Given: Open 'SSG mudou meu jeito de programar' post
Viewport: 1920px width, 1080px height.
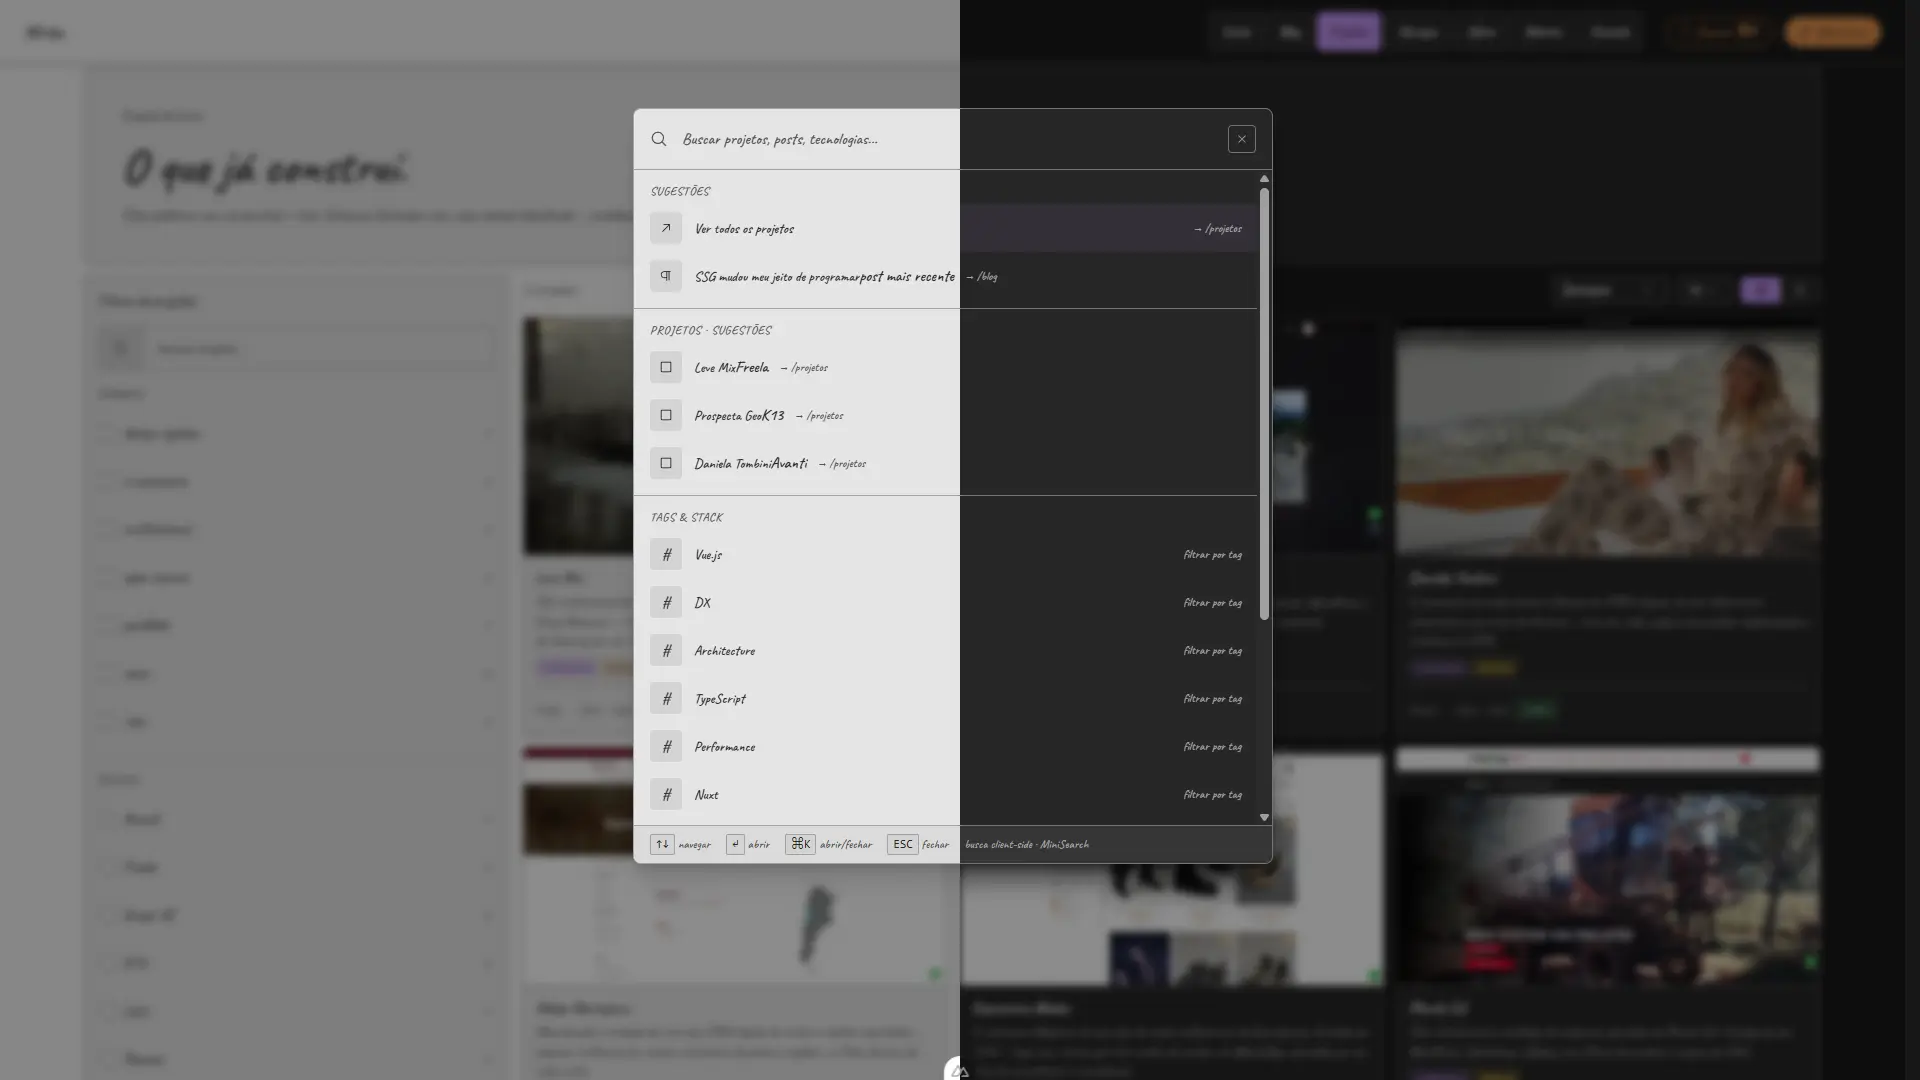Looking at the screenshot, I should click(x=776, y=277).
